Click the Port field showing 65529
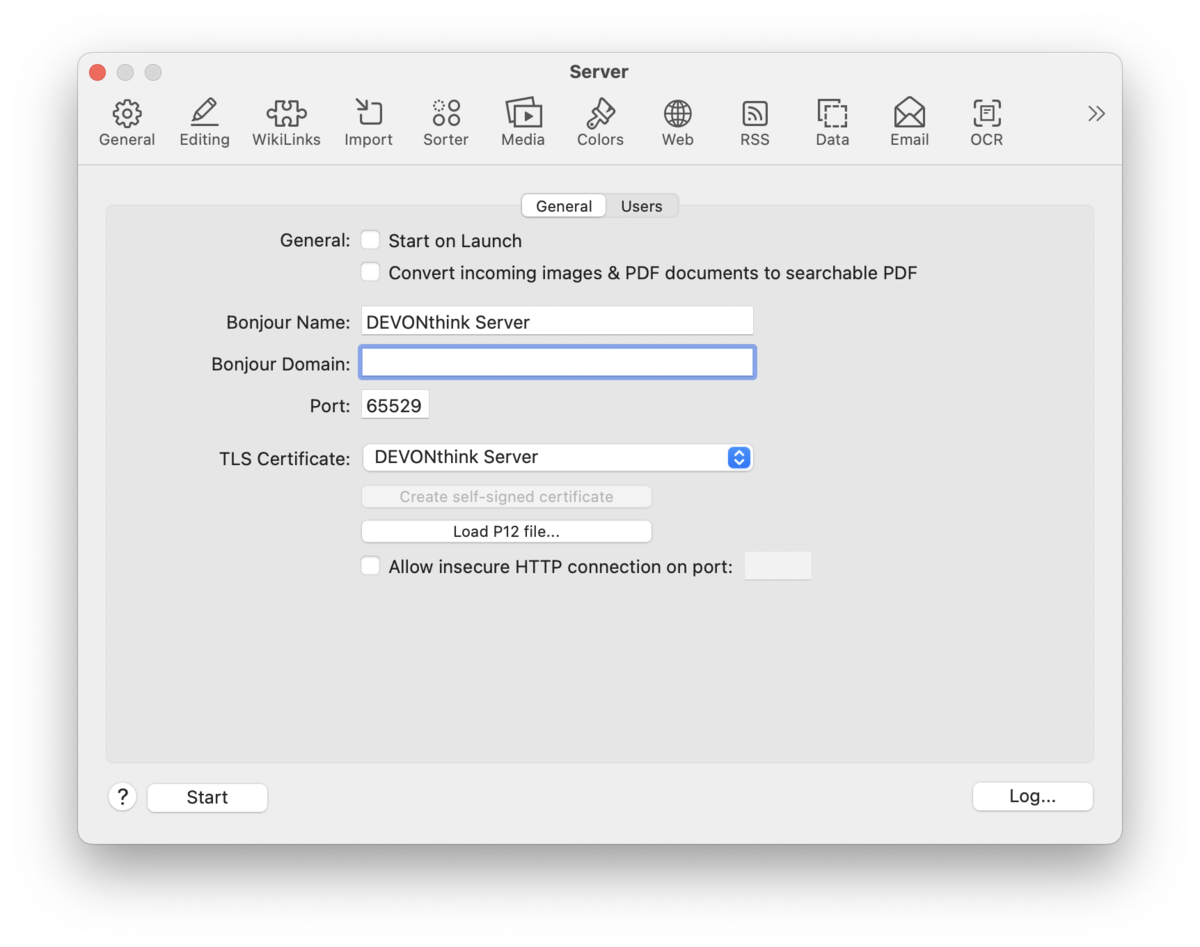The image size is (1200, 947). point(395,405)
